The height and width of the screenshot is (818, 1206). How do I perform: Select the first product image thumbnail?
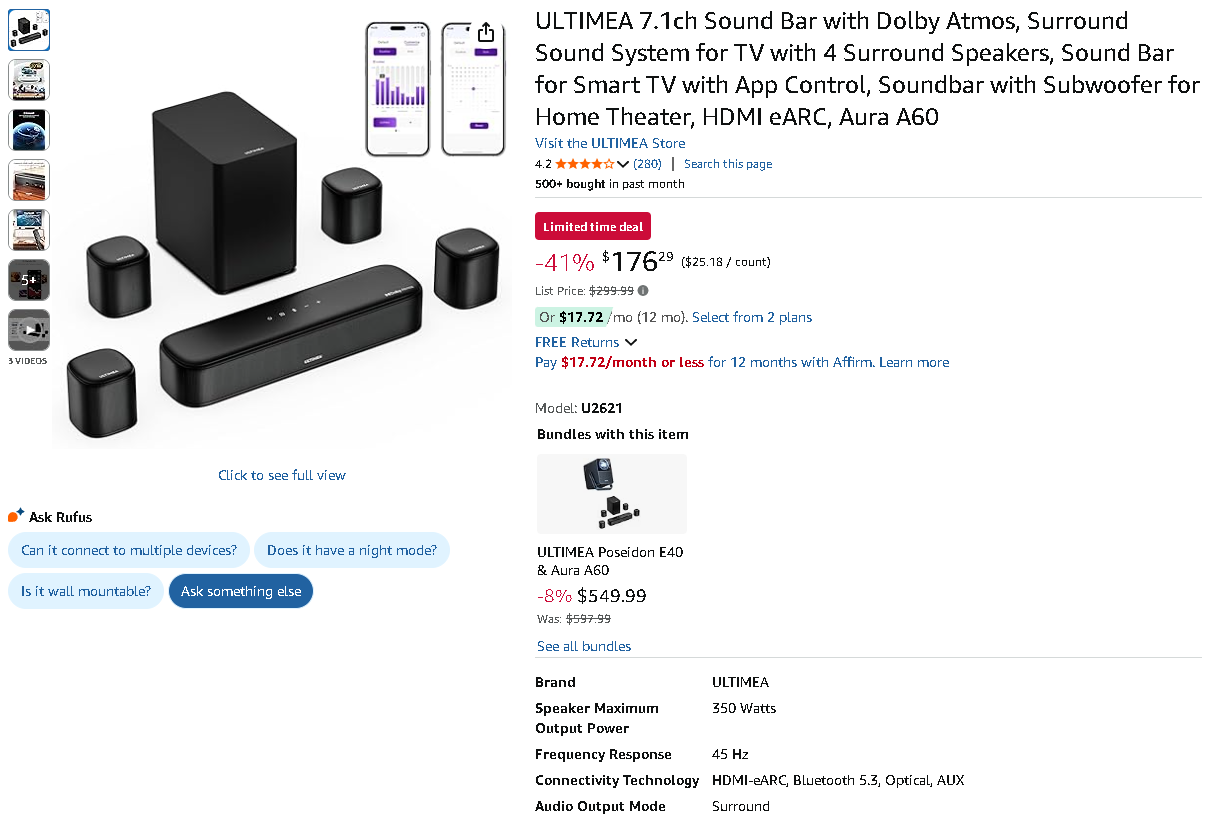(x=29, y=31)
